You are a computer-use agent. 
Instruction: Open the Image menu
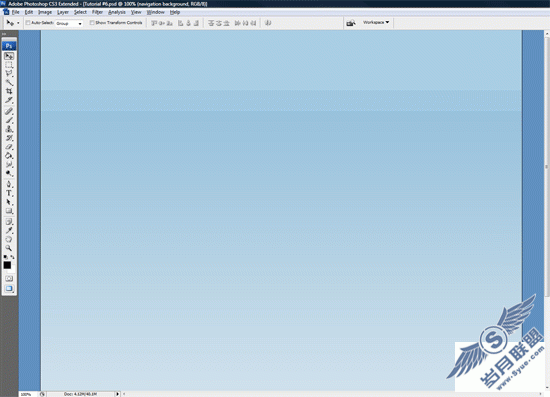(45, 12)
